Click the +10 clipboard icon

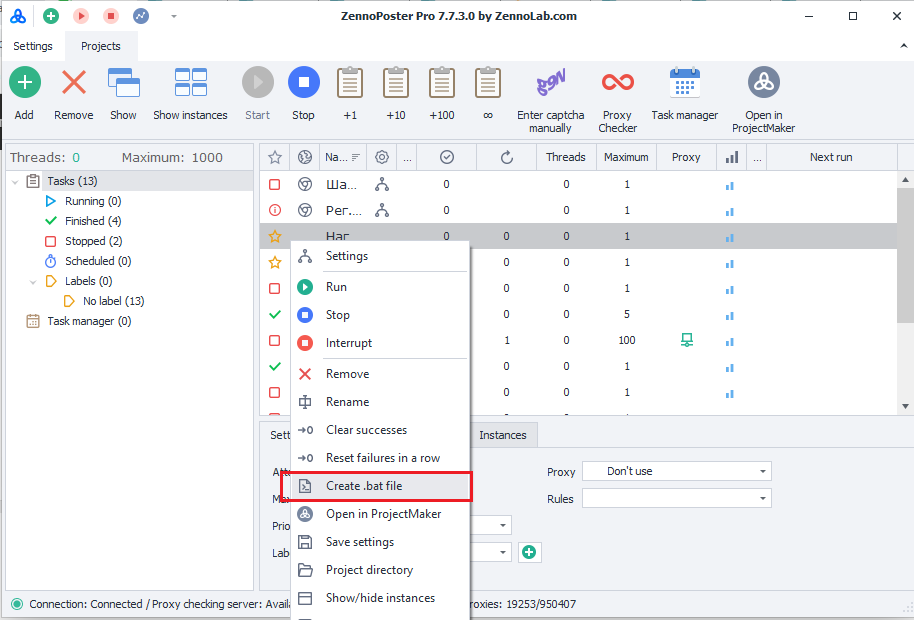coord(396,82)
